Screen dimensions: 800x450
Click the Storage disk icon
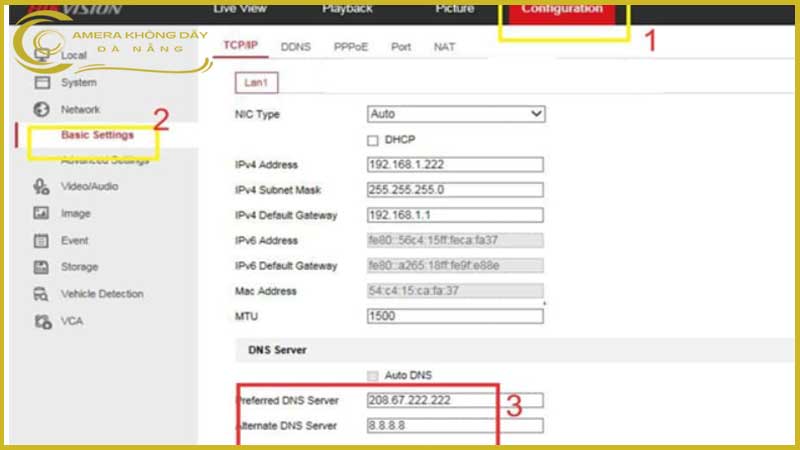point(41,267)
